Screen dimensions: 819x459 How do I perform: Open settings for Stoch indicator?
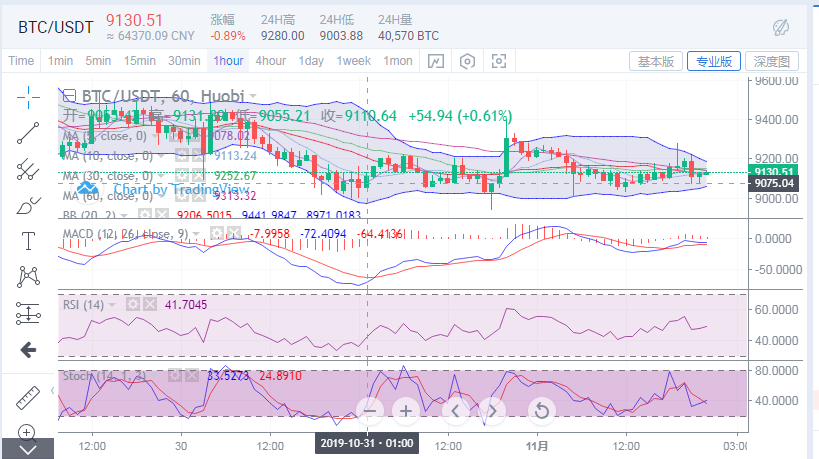point(175,375)
